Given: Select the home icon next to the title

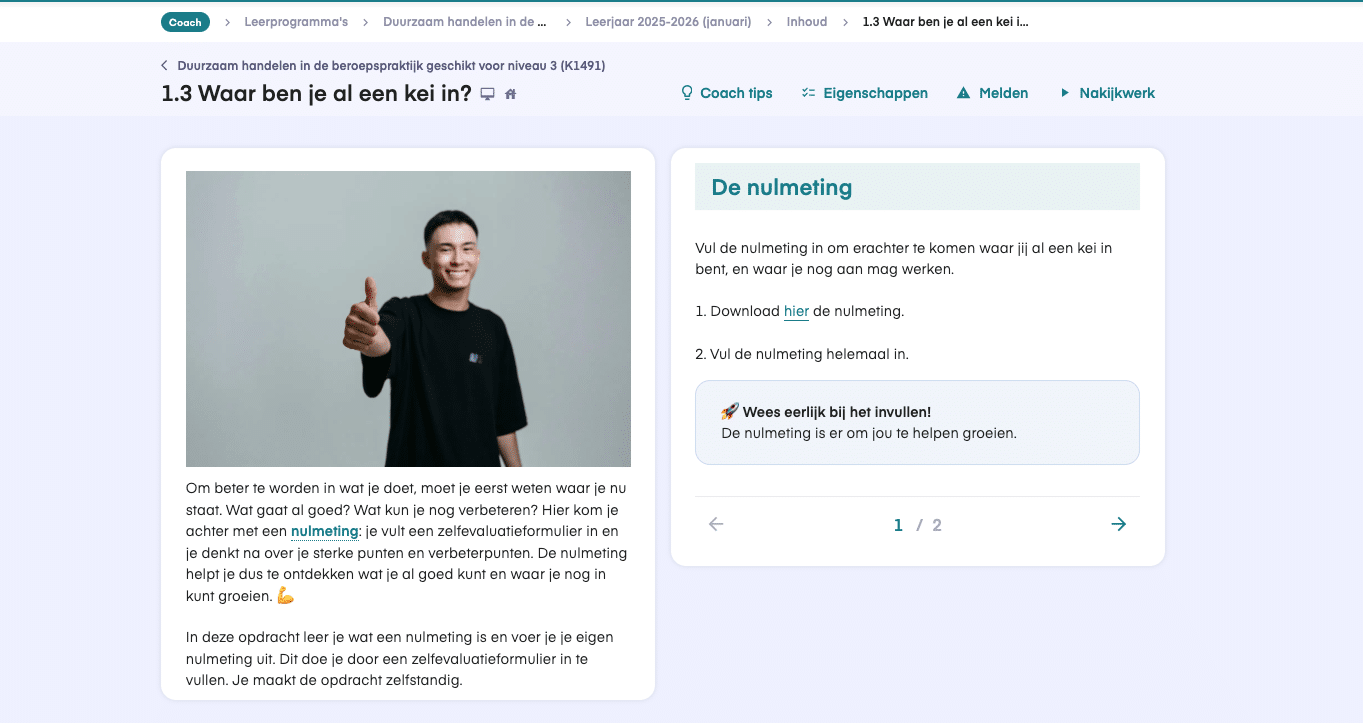Looking at the screenshot, I should coord(510,93).
